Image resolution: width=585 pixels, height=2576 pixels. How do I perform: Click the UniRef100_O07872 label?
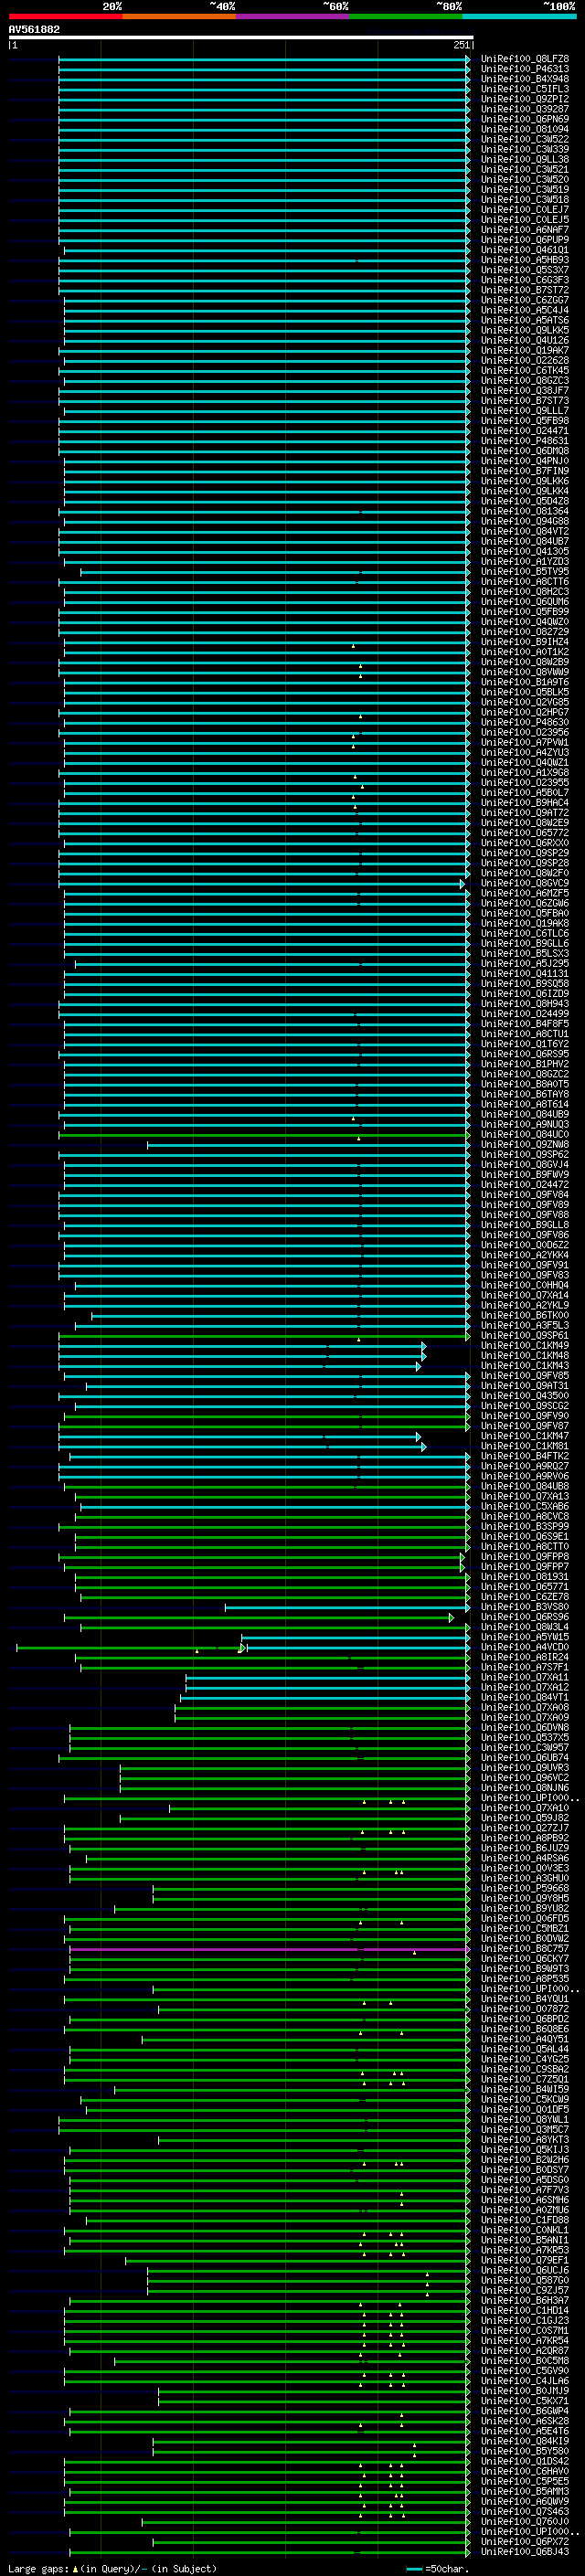point(525,2009)
